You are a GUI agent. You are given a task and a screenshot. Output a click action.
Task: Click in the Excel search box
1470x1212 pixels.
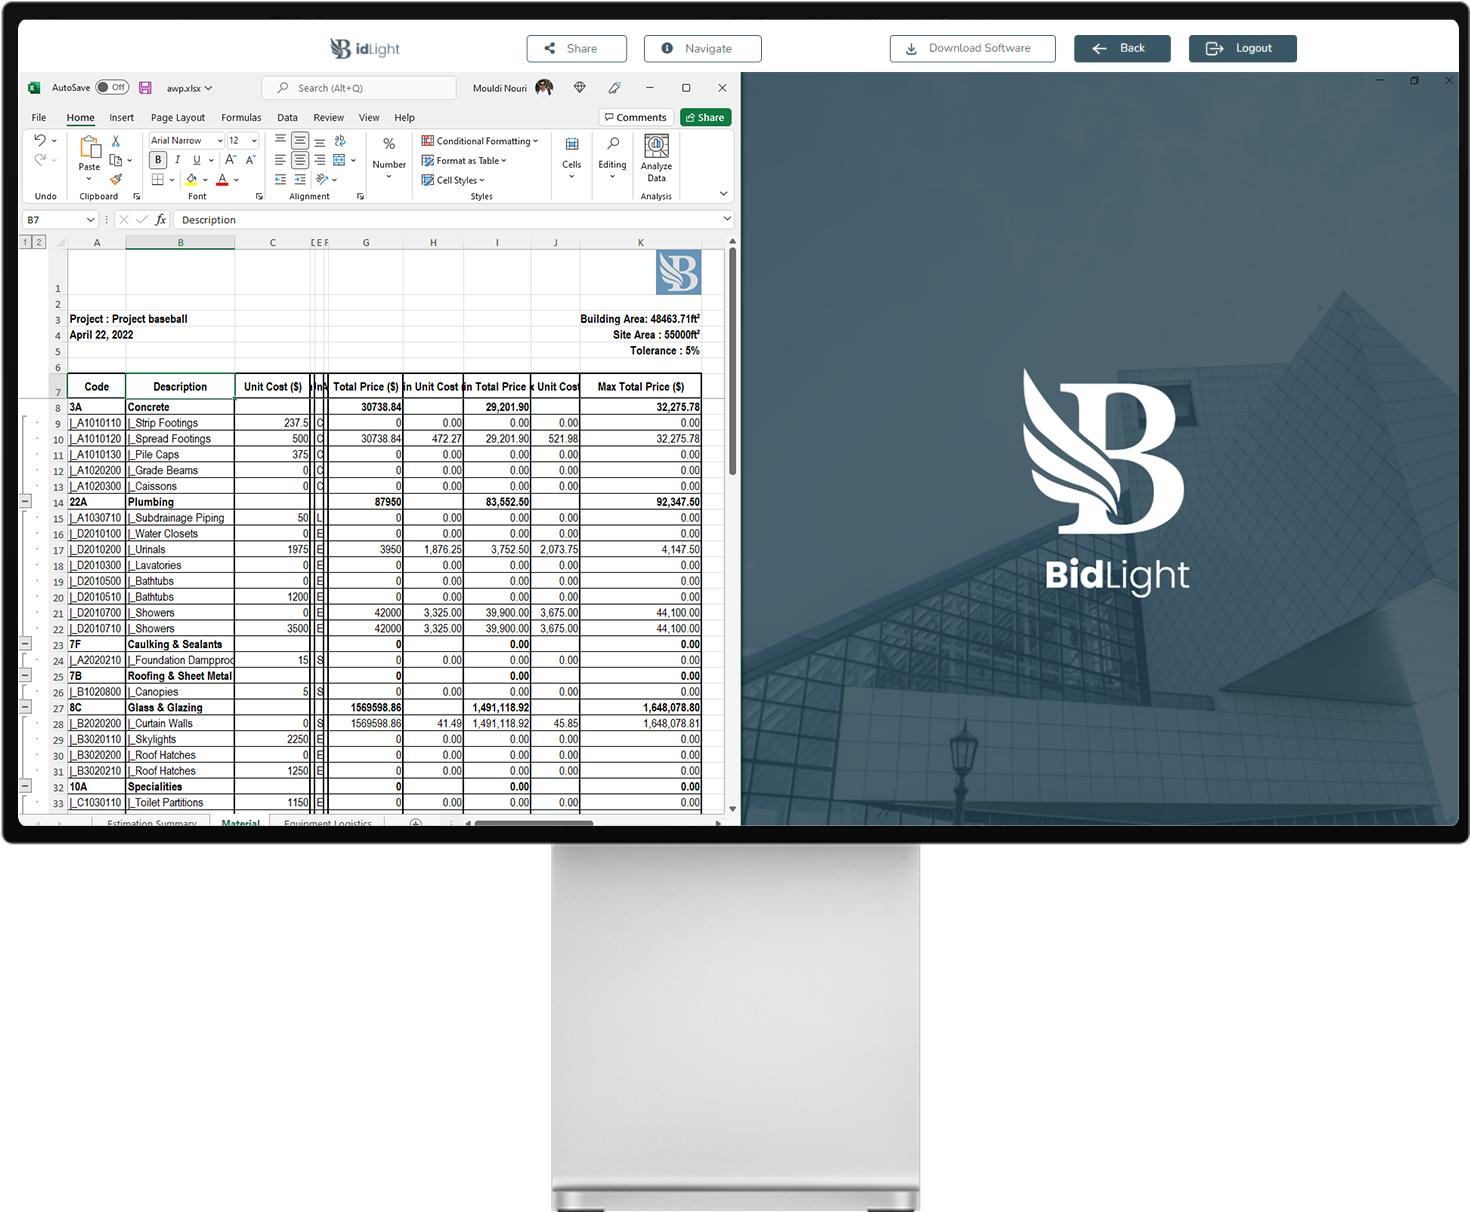click(359, 88)
